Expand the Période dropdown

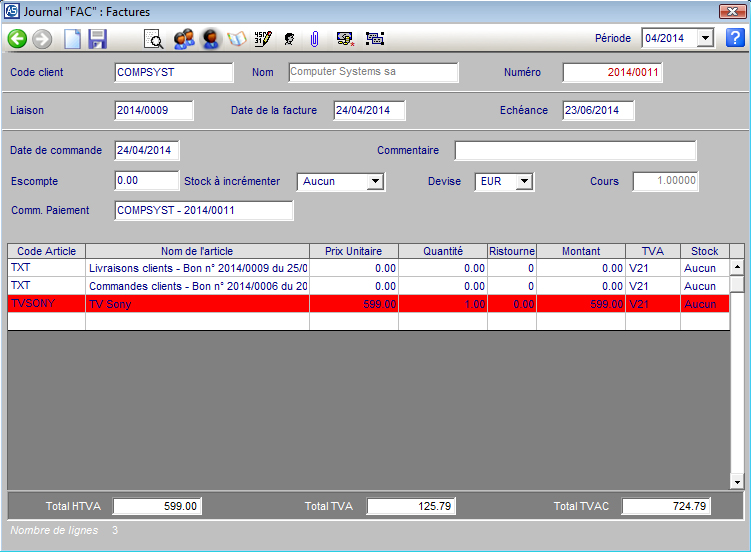click(705, 38)
